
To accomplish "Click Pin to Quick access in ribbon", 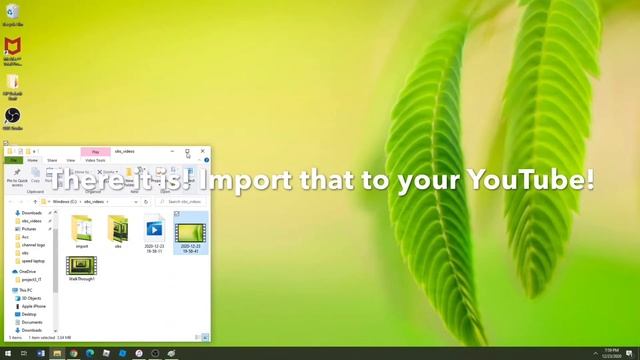I will 17,178.
